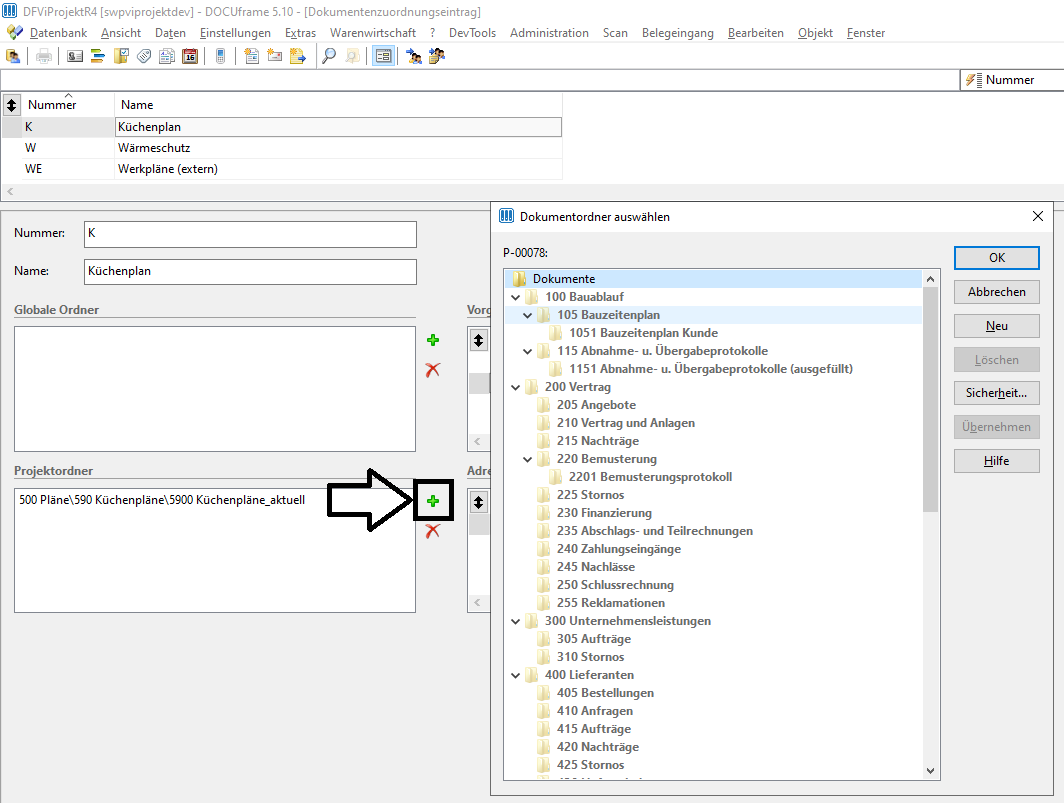
Task: Open the Sicherheit... settings
Action: pyautogui.click(x=996, y=393)
